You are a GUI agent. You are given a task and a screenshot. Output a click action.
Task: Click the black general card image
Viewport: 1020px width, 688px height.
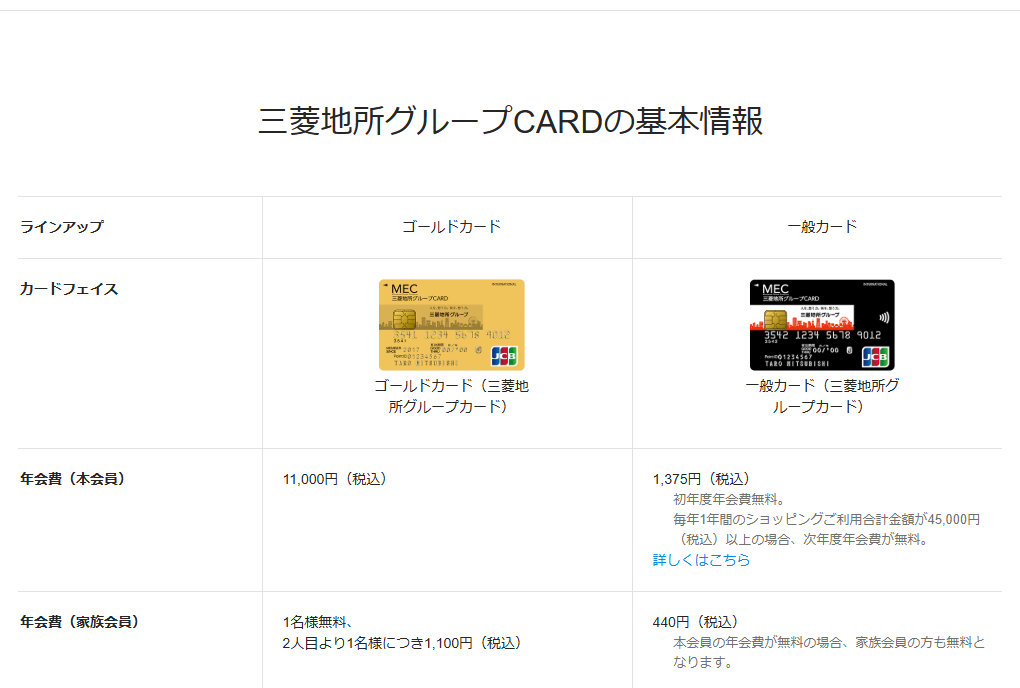coord(822,325)
